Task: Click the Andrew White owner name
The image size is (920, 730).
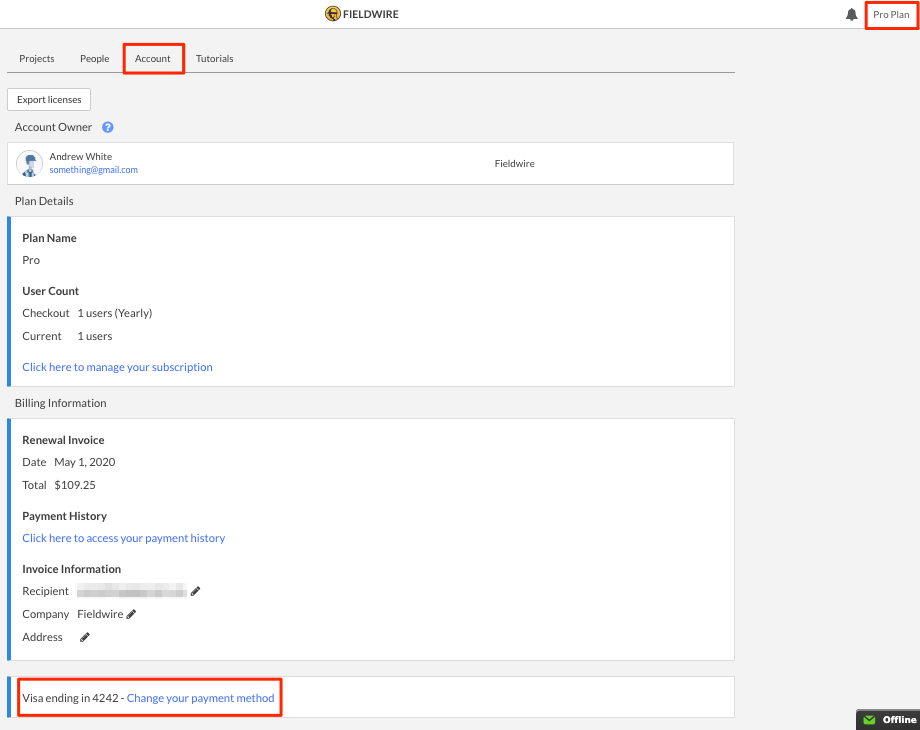Action: pos(80,157)
